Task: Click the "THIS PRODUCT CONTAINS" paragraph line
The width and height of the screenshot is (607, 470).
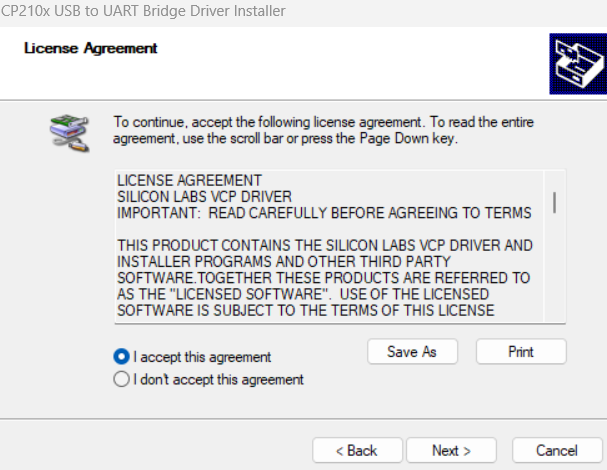Action: [x=325, y=245]
